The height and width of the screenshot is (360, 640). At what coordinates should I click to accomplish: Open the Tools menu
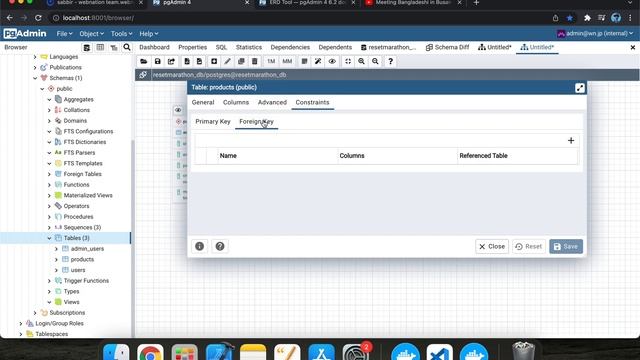pos(121,34)
